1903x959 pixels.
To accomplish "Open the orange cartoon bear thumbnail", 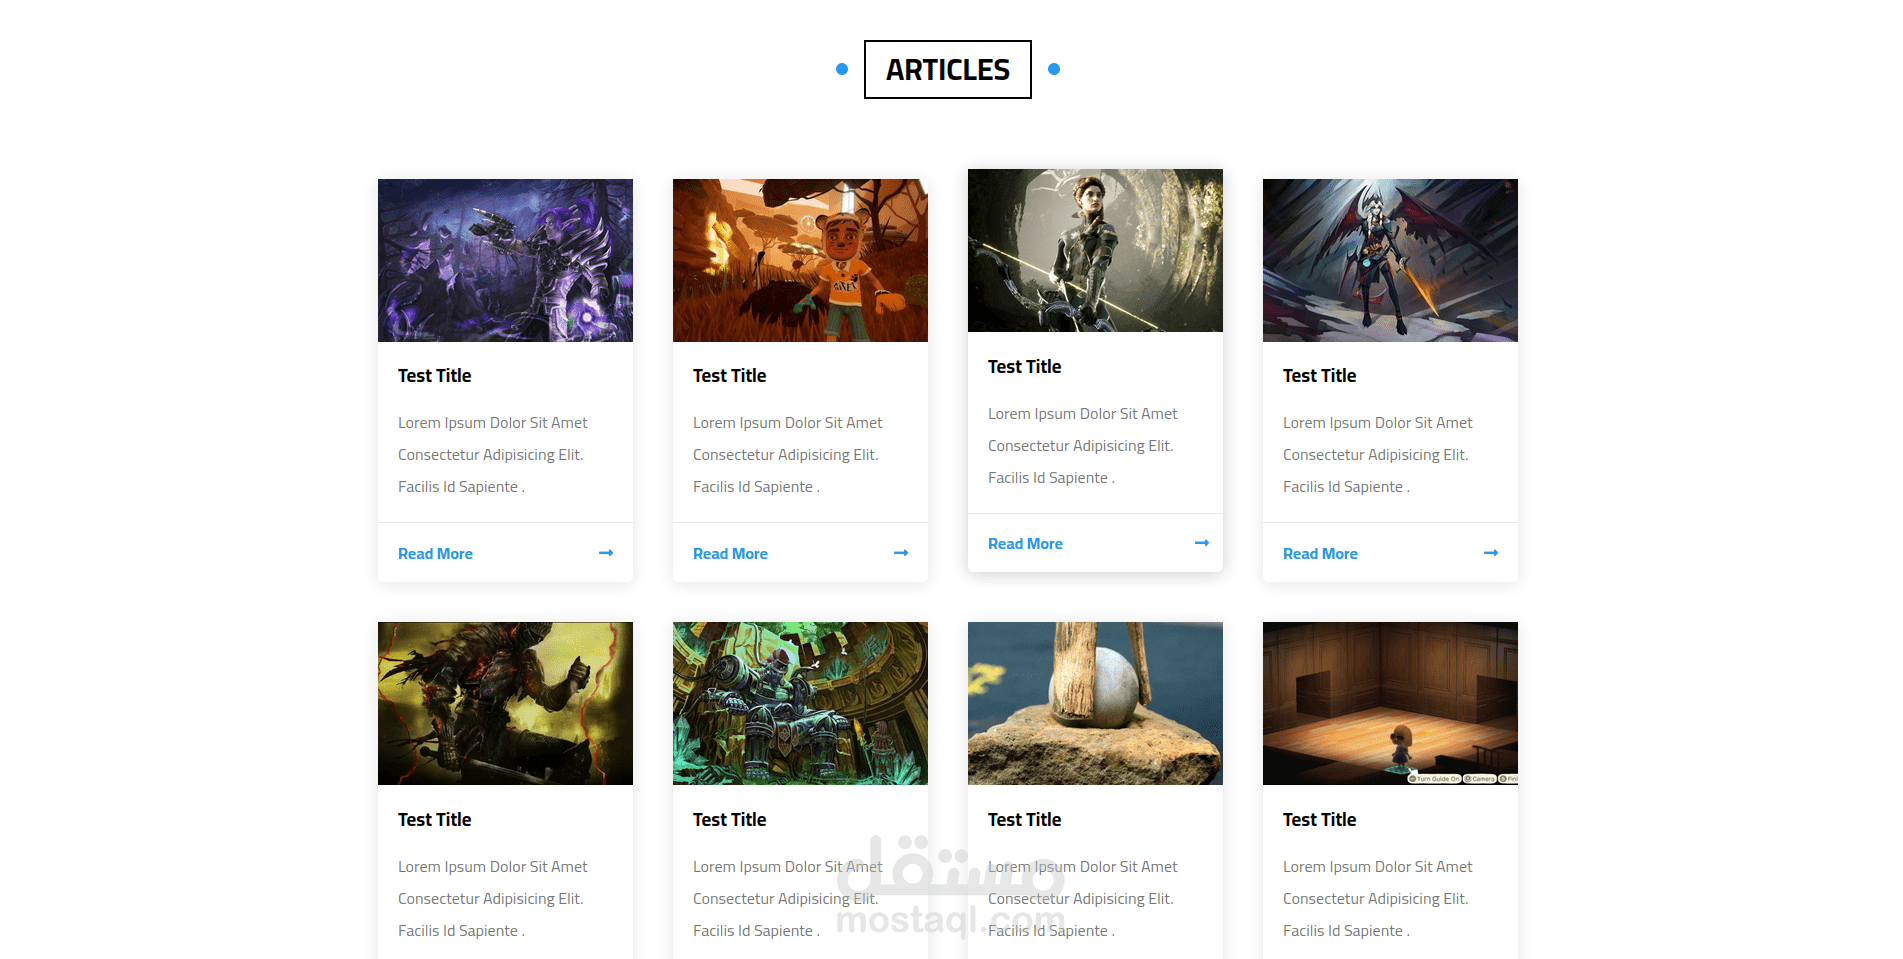I will [800, 260].
